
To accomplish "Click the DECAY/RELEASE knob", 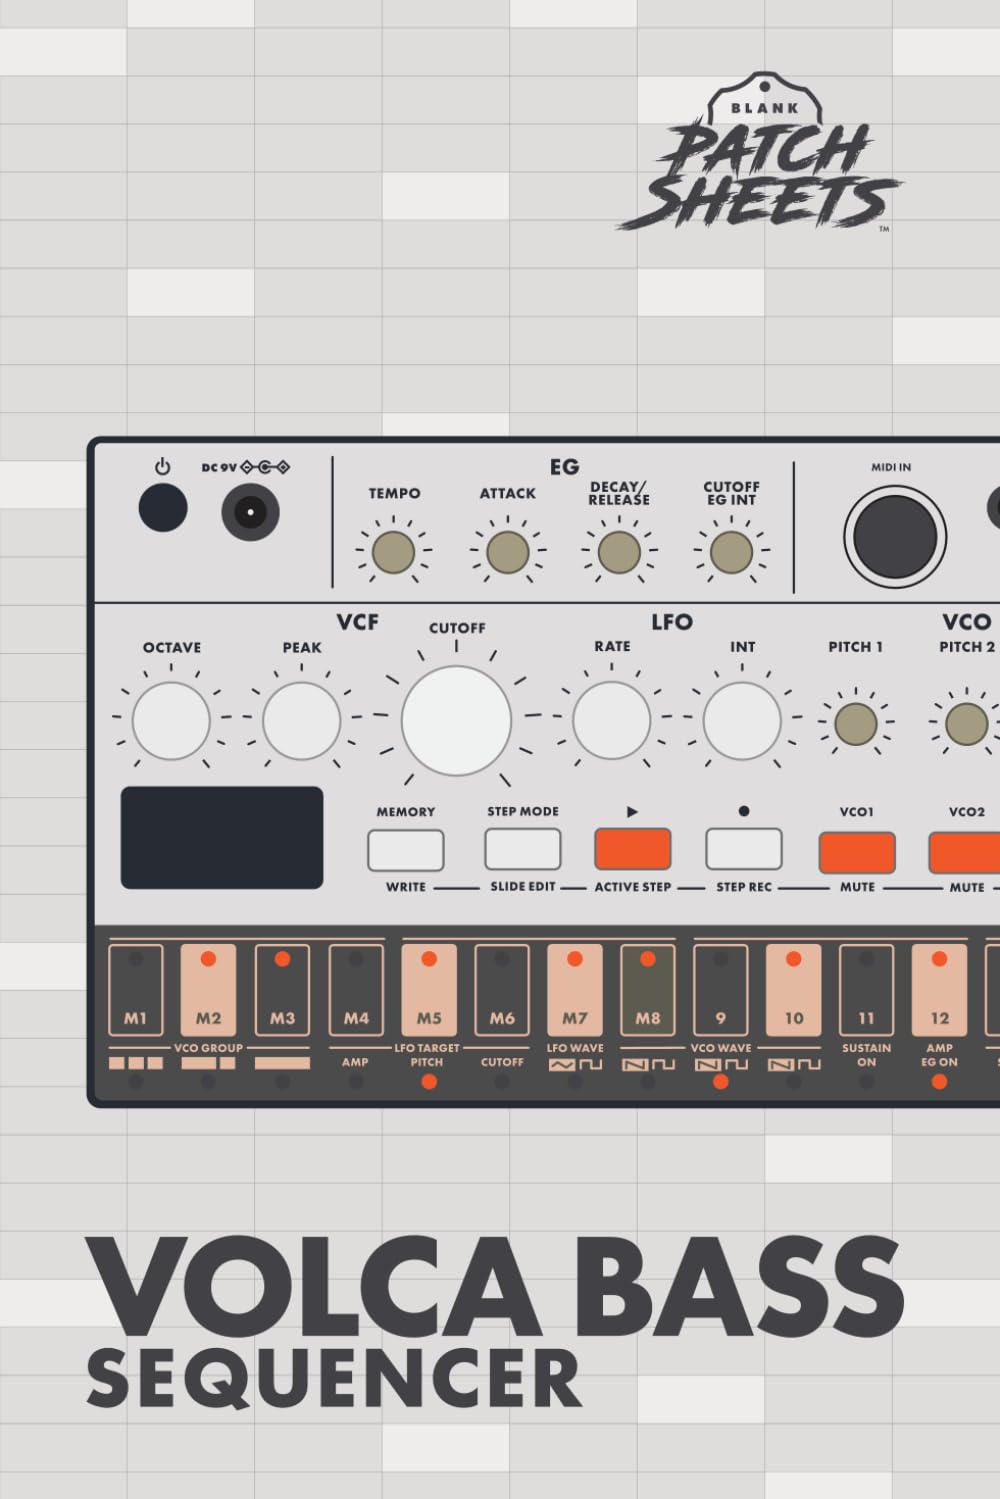I will click(x=619, y=552).
